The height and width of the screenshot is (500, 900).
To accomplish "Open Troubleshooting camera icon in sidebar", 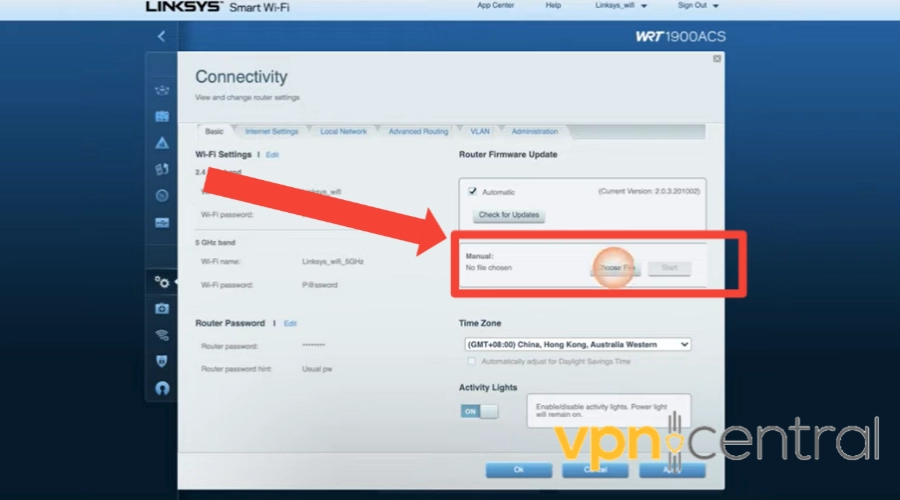I will coord(162,310).
